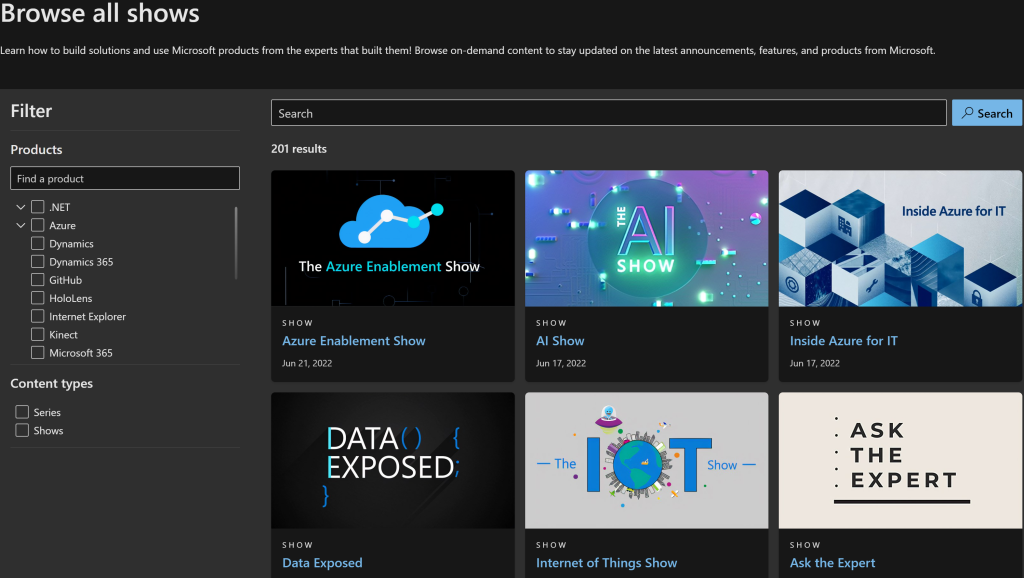1024x578 pixels.
Task: Toggle the HoloLens checkbox
Action: click(x=38, y=298)
